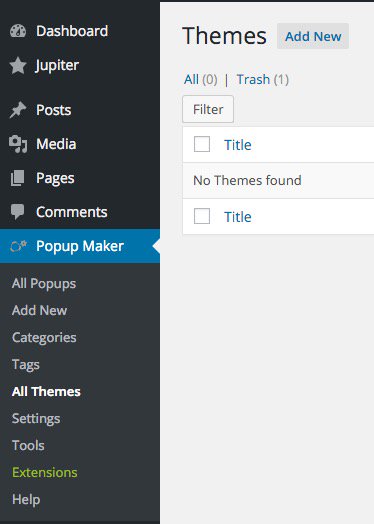The height and width of the screenshot is (524, 374).
Task: Check the select-all box in the table header
Action: [202, 144]
